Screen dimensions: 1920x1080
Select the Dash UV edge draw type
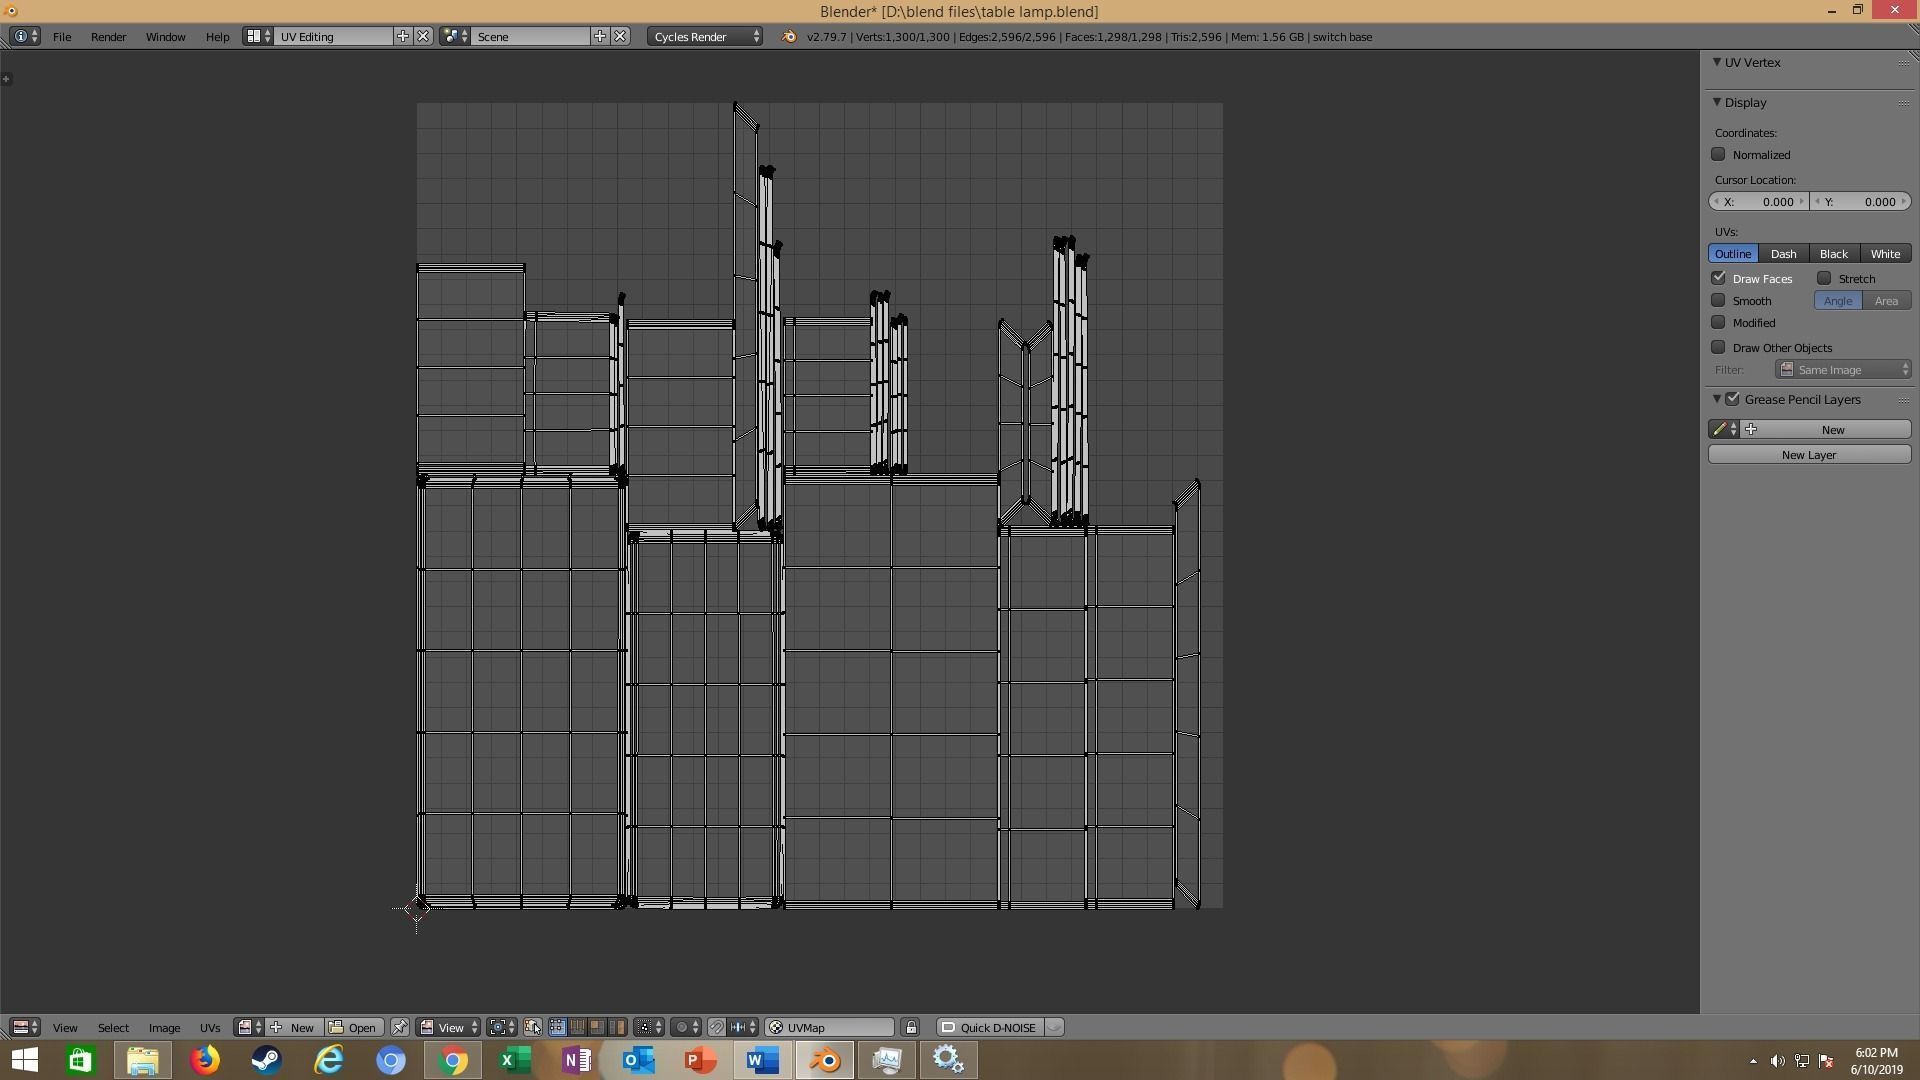[x=1783, y=253]
